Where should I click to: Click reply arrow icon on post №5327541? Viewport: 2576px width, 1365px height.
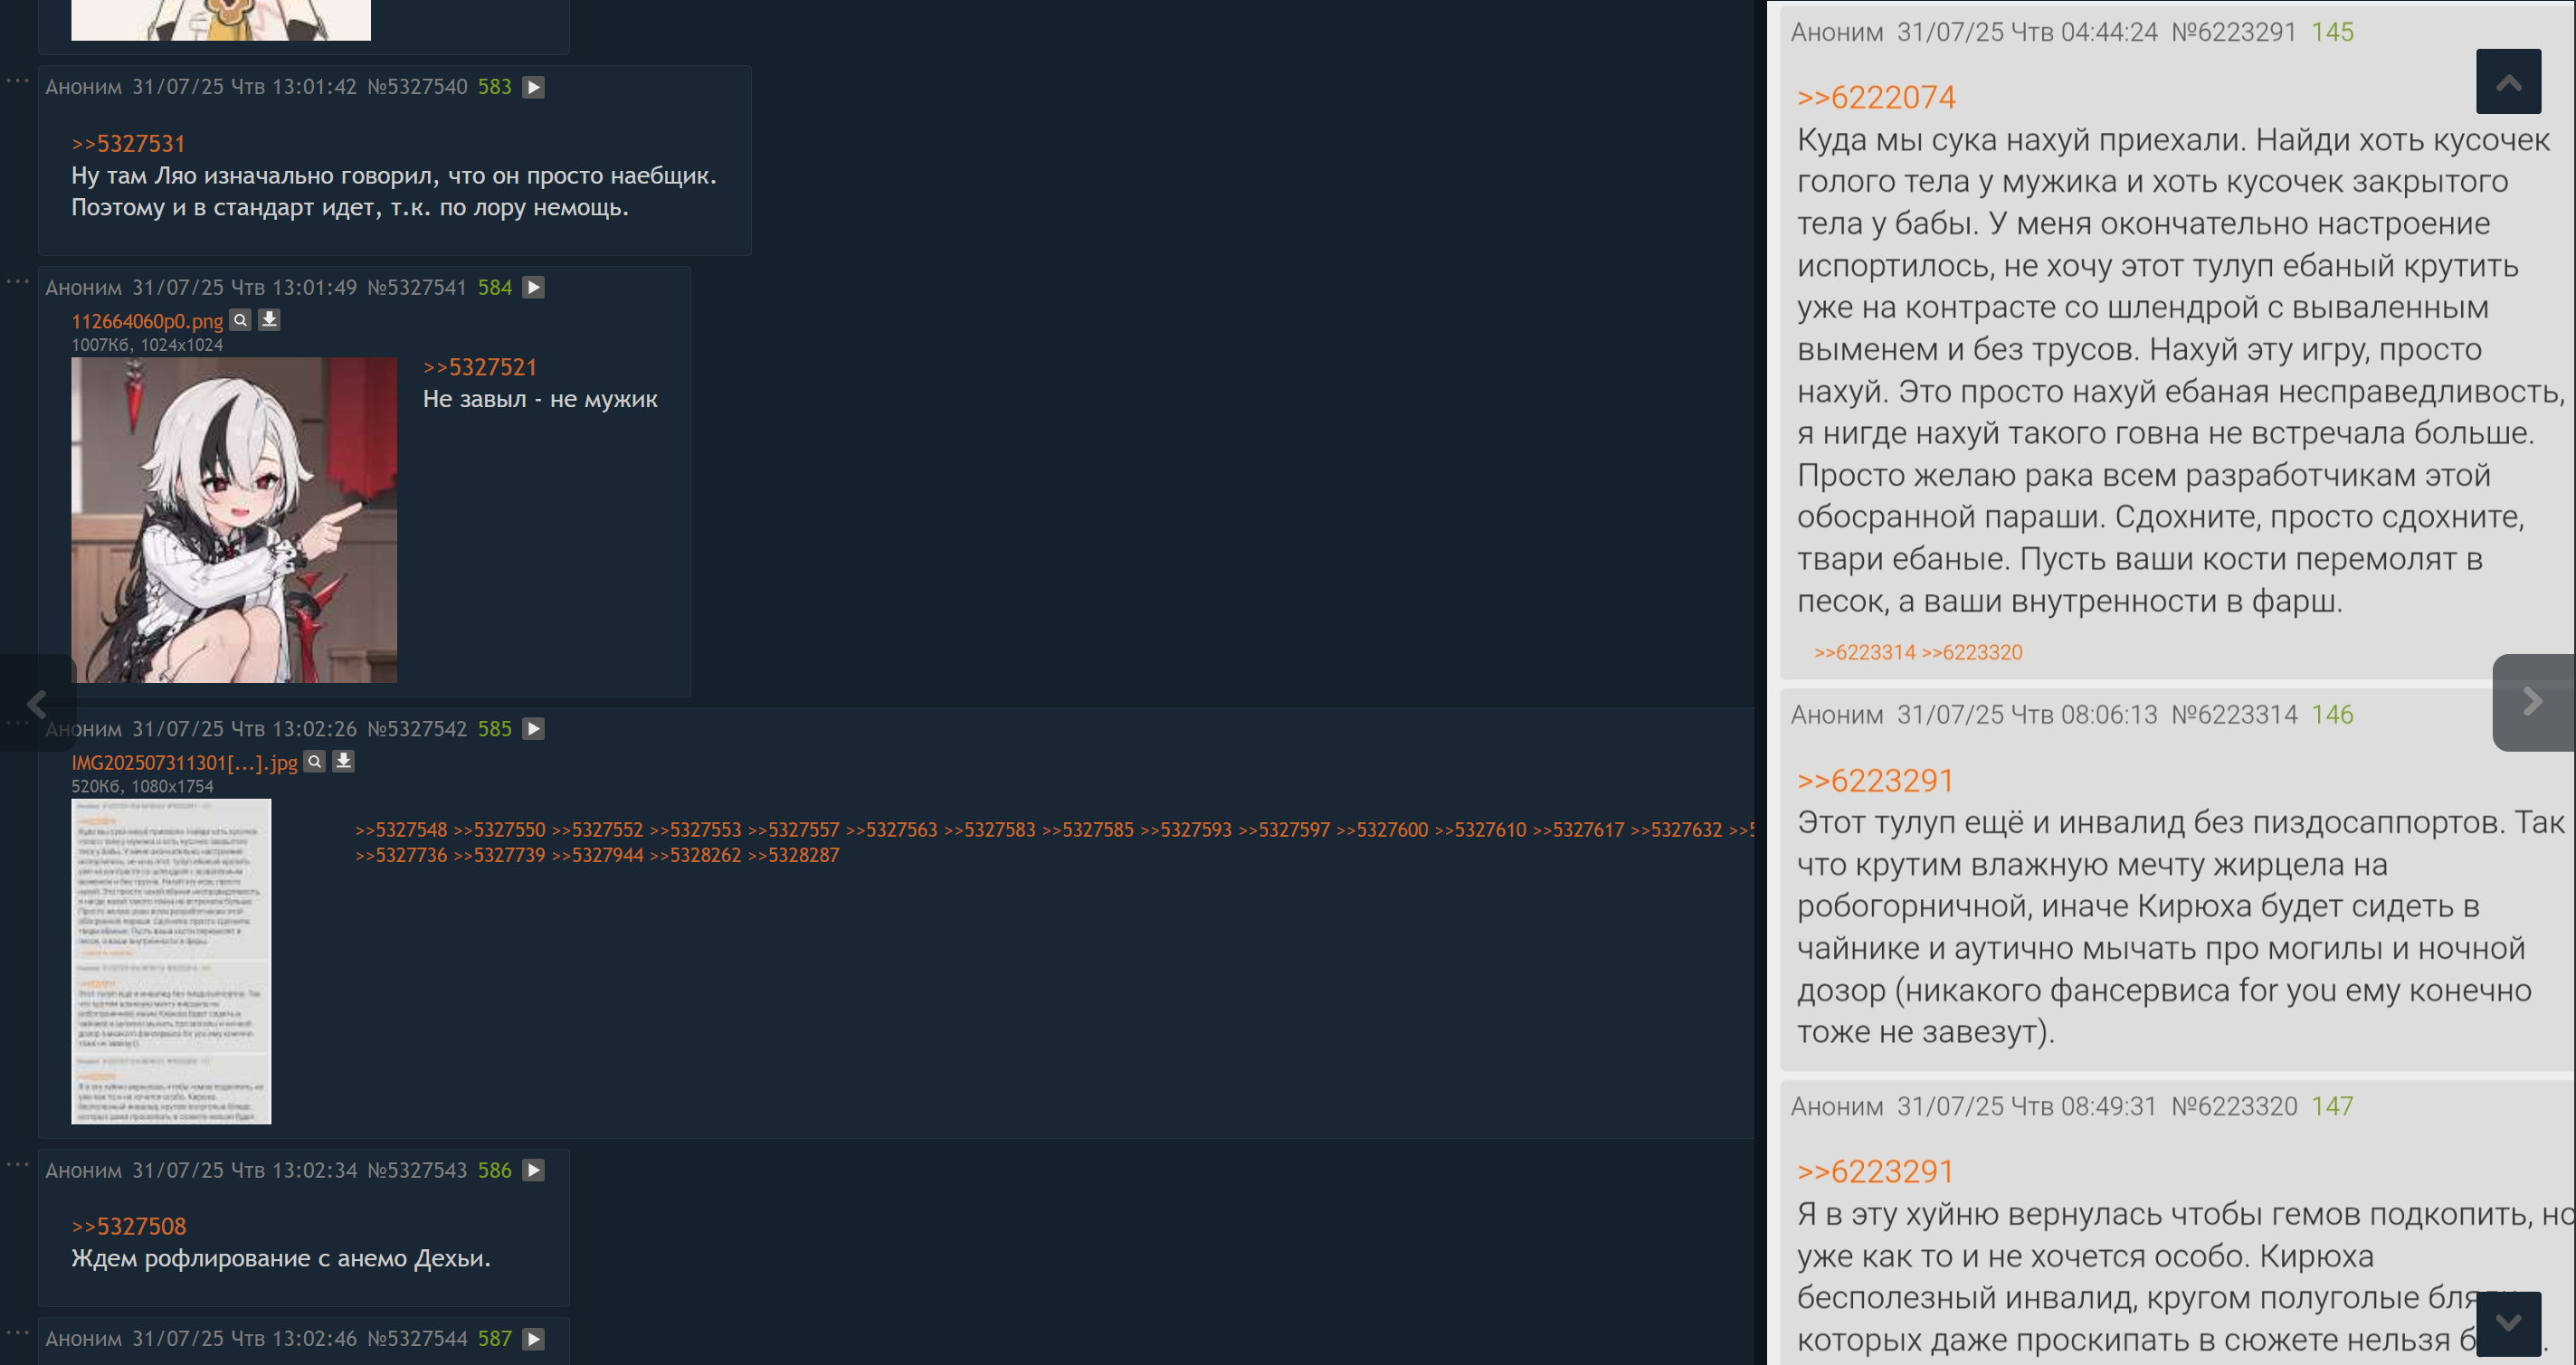533,288
